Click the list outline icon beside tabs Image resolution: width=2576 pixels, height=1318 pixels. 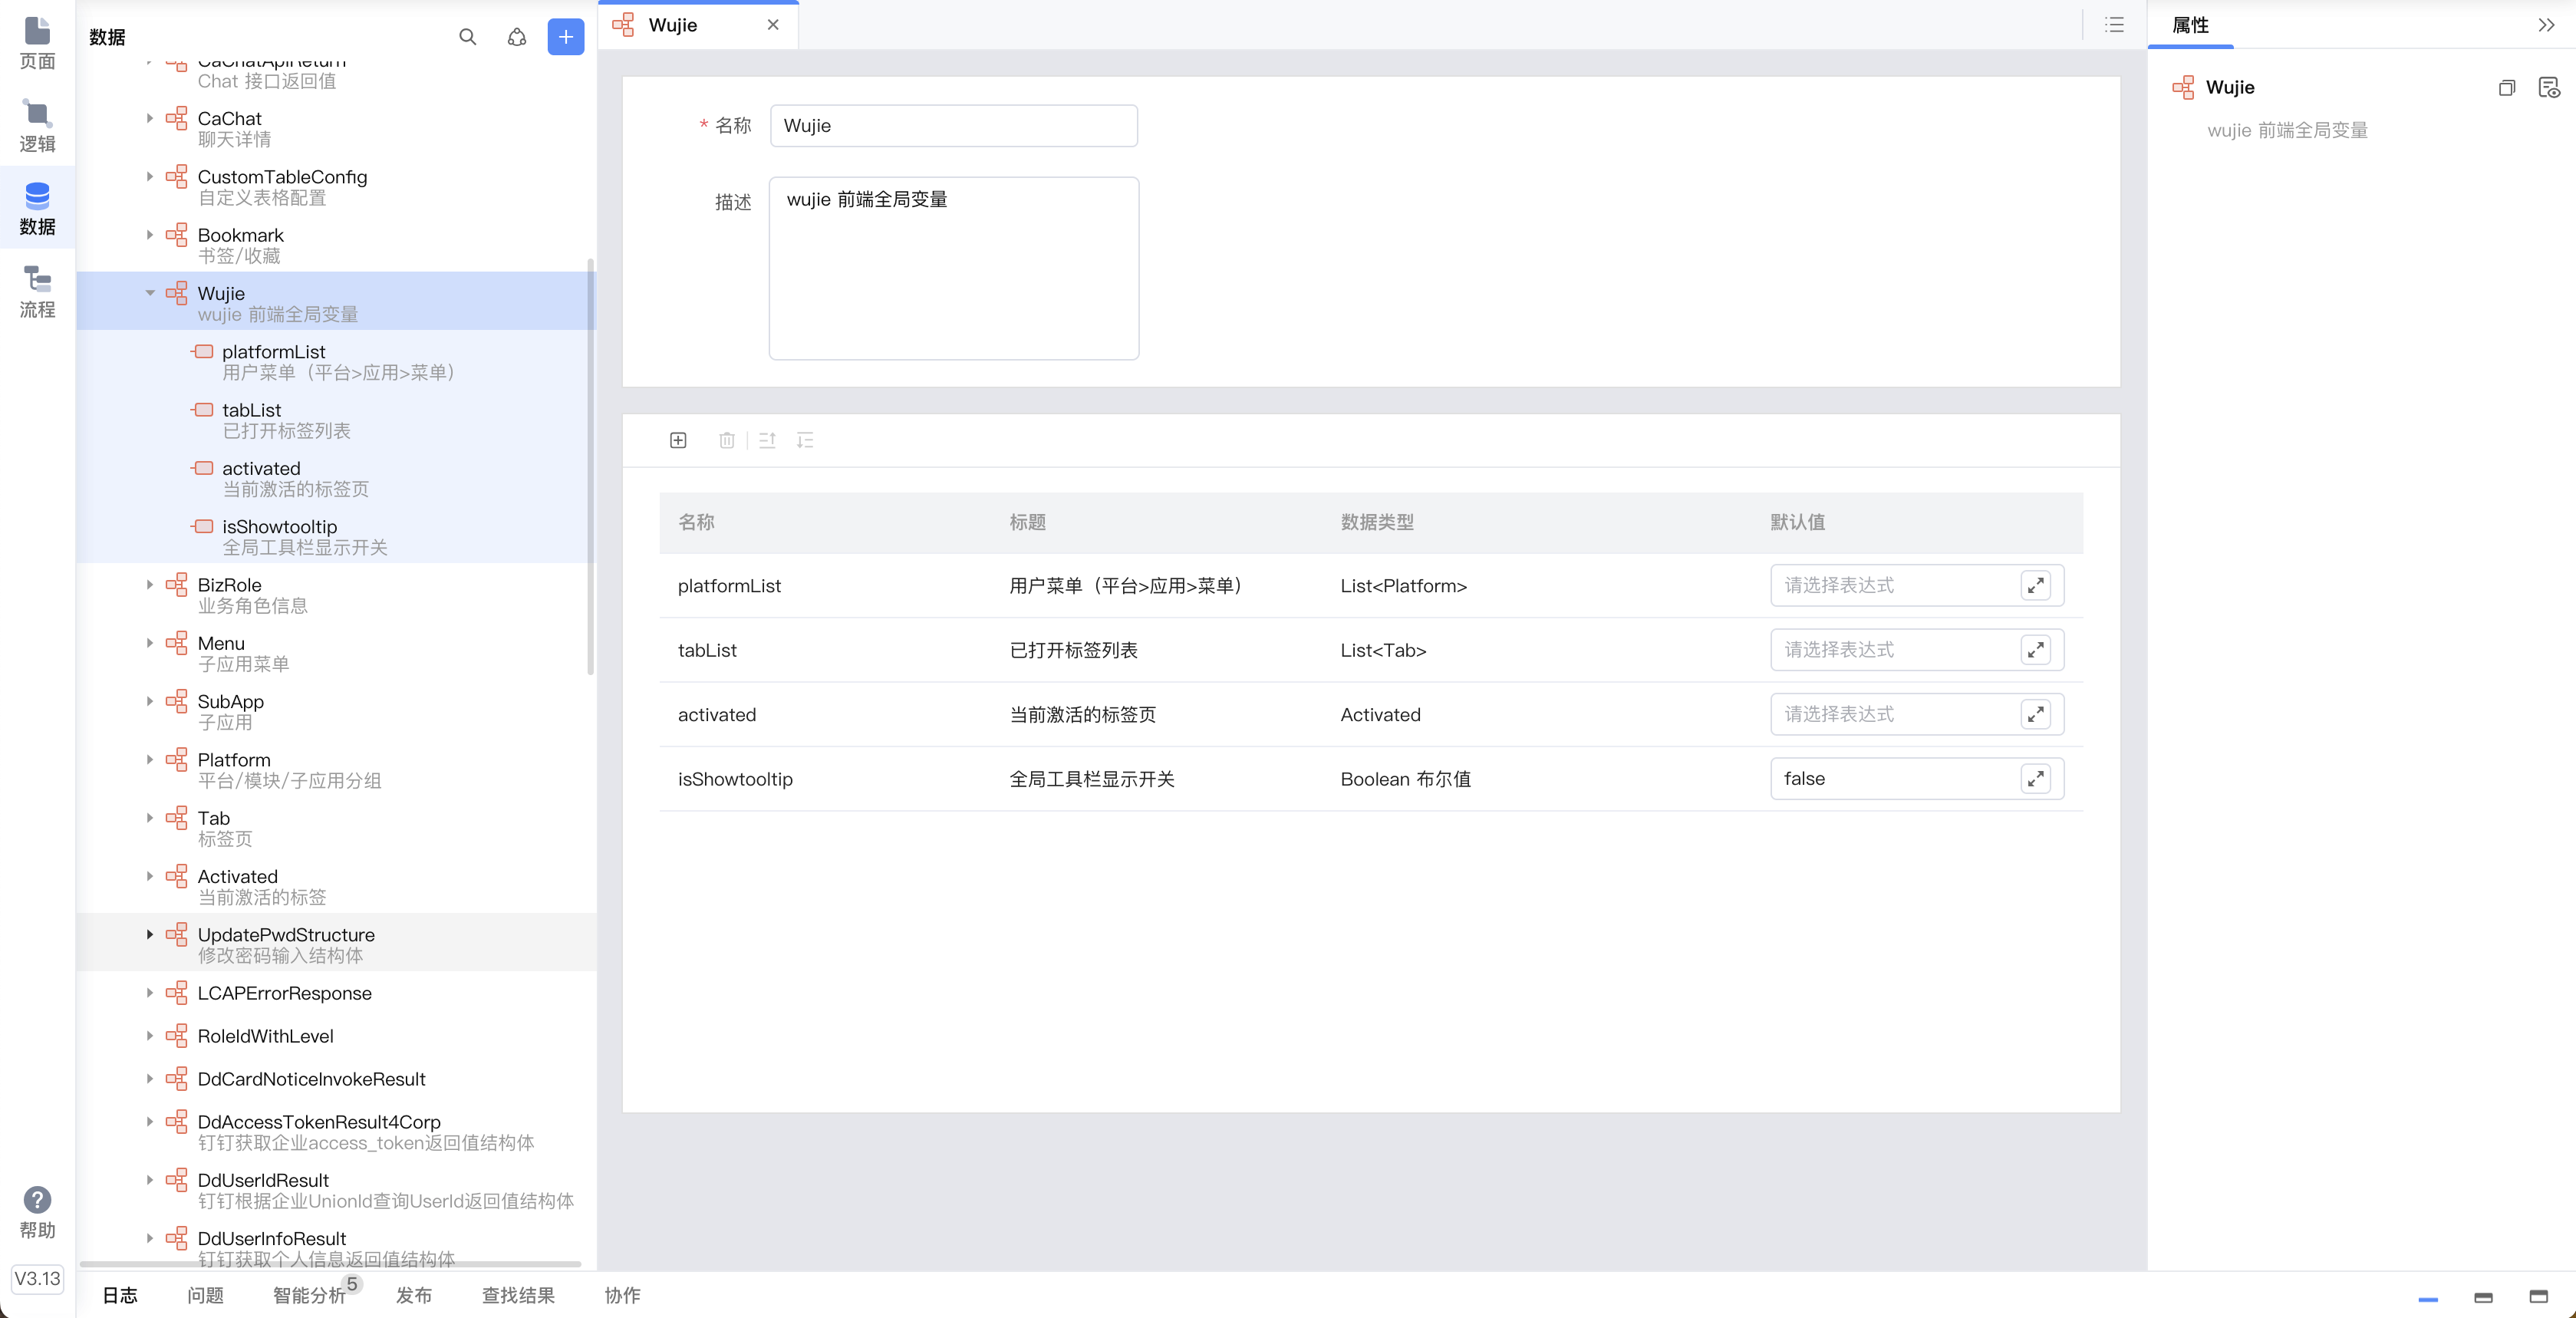tap(2114, 25)
